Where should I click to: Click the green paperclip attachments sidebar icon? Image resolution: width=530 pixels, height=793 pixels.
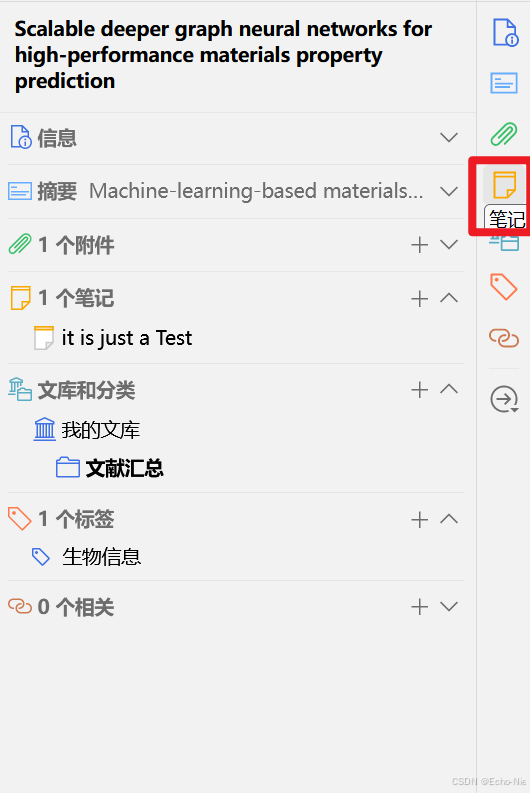point(504,134)
